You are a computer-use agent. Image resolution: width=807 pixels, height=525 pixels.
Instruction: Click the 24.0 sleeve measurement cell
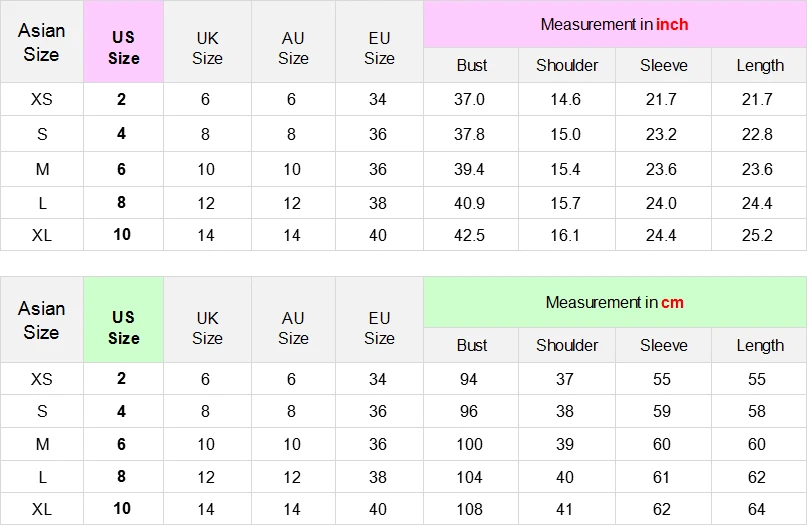point(662,204)
